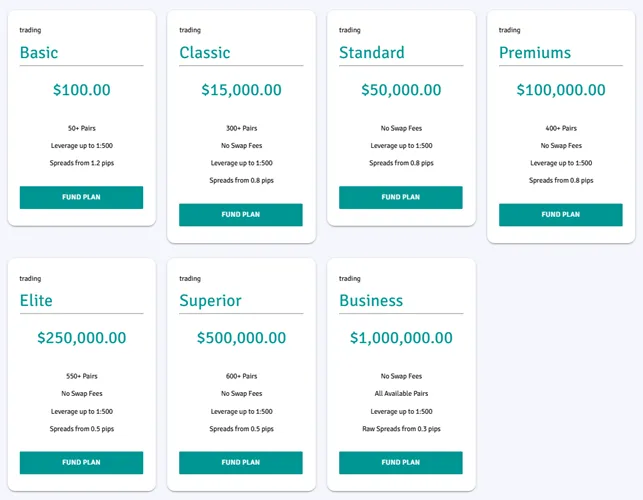
Task: Select the Basic plan title
Action: [x=39, y=53]
